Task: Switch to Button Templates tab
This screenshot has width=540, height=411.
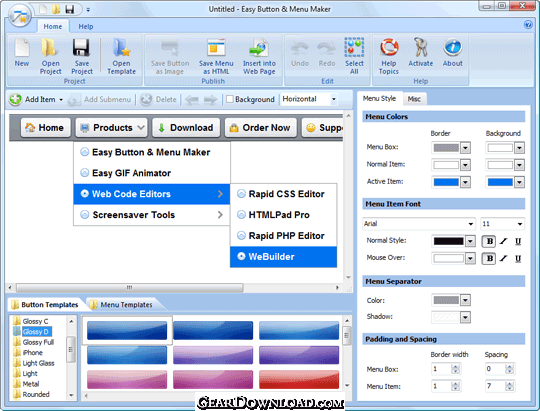Action: click(45, 305)
